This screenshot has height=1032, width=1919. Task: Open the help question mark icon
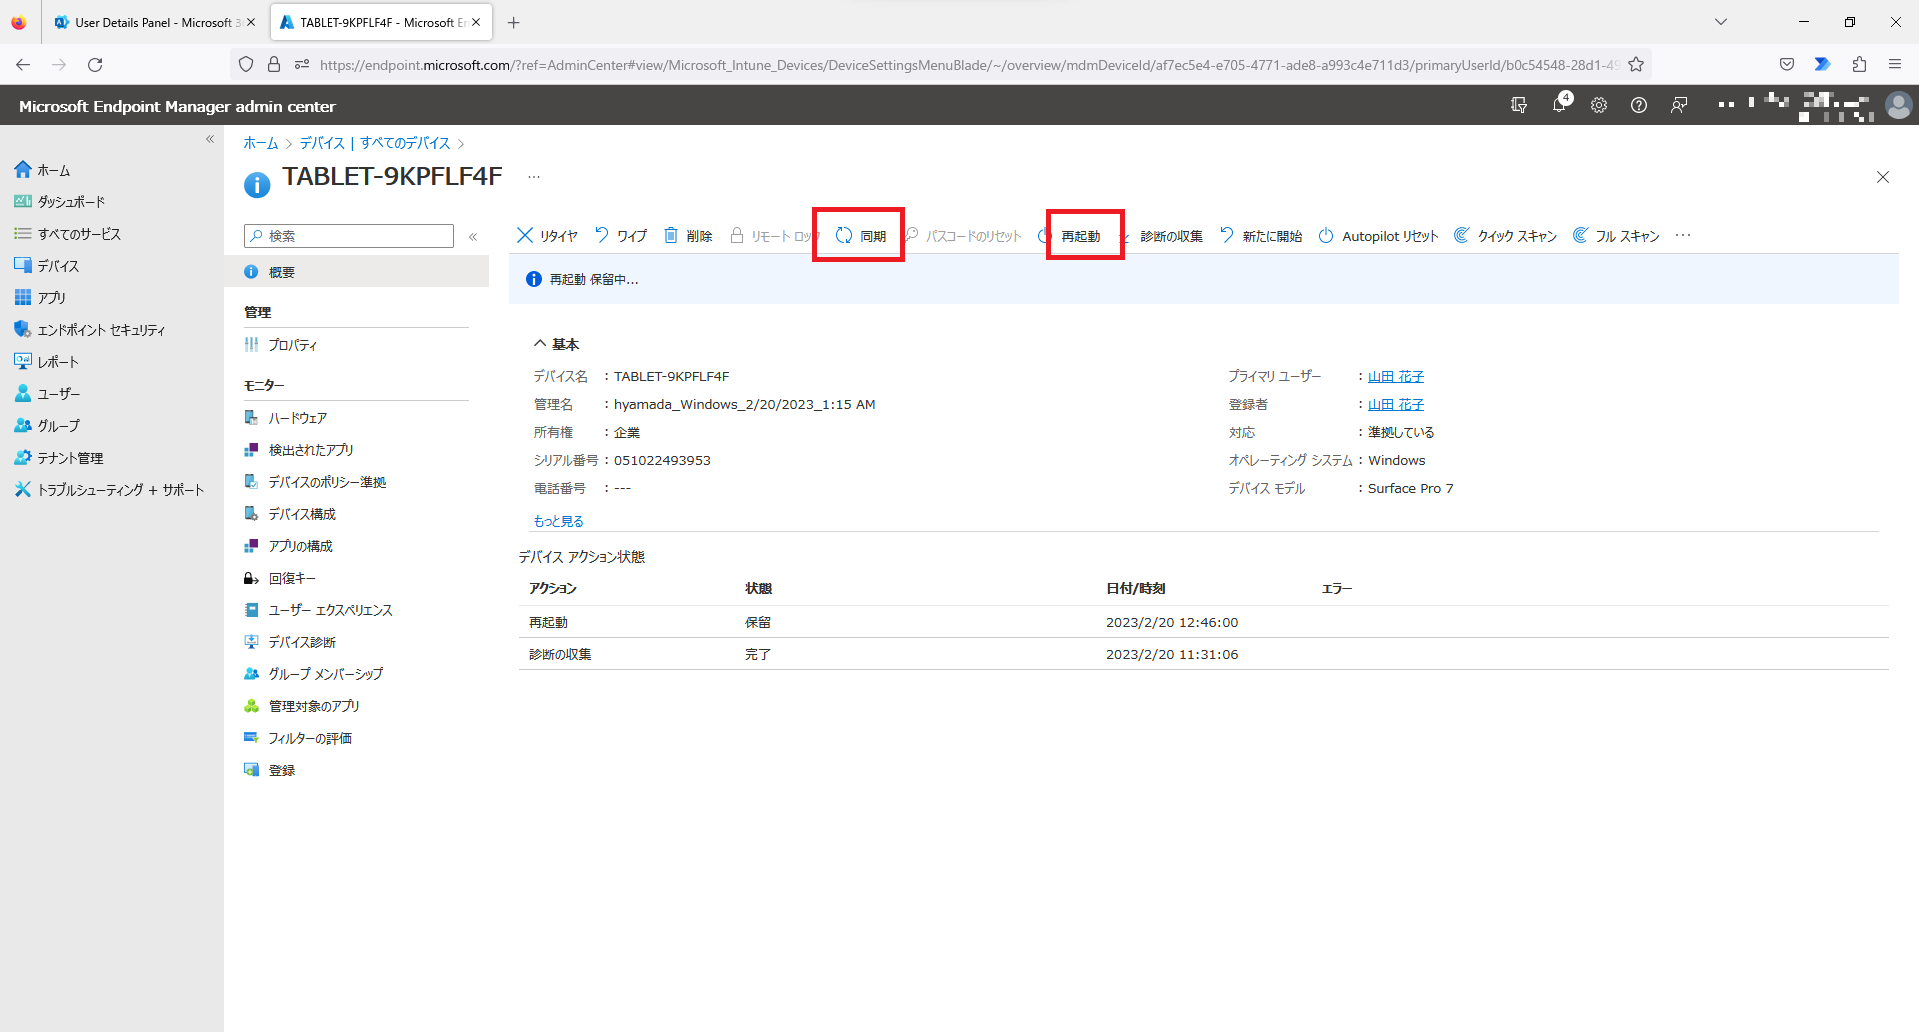tap(1639, 105)
